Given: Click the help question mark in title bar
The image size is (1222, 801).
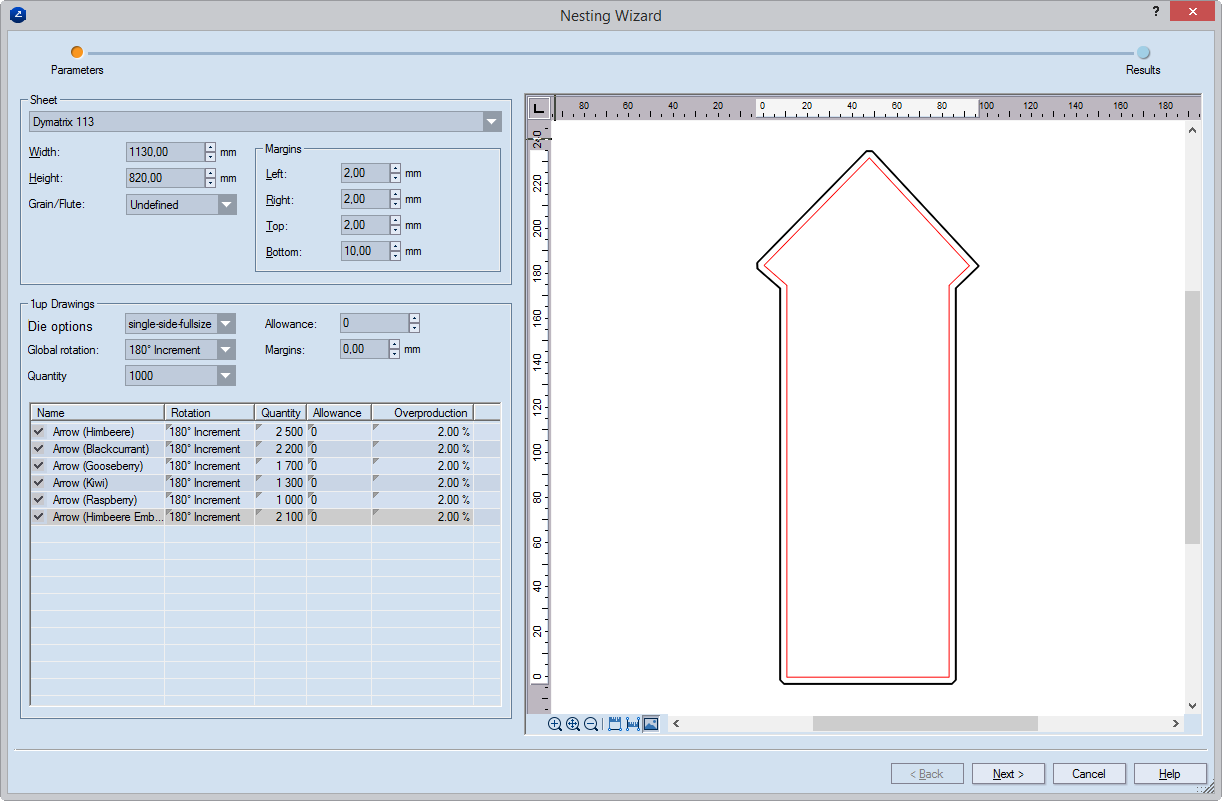Looking at the screenshot, I should (x=1156, y=13).
